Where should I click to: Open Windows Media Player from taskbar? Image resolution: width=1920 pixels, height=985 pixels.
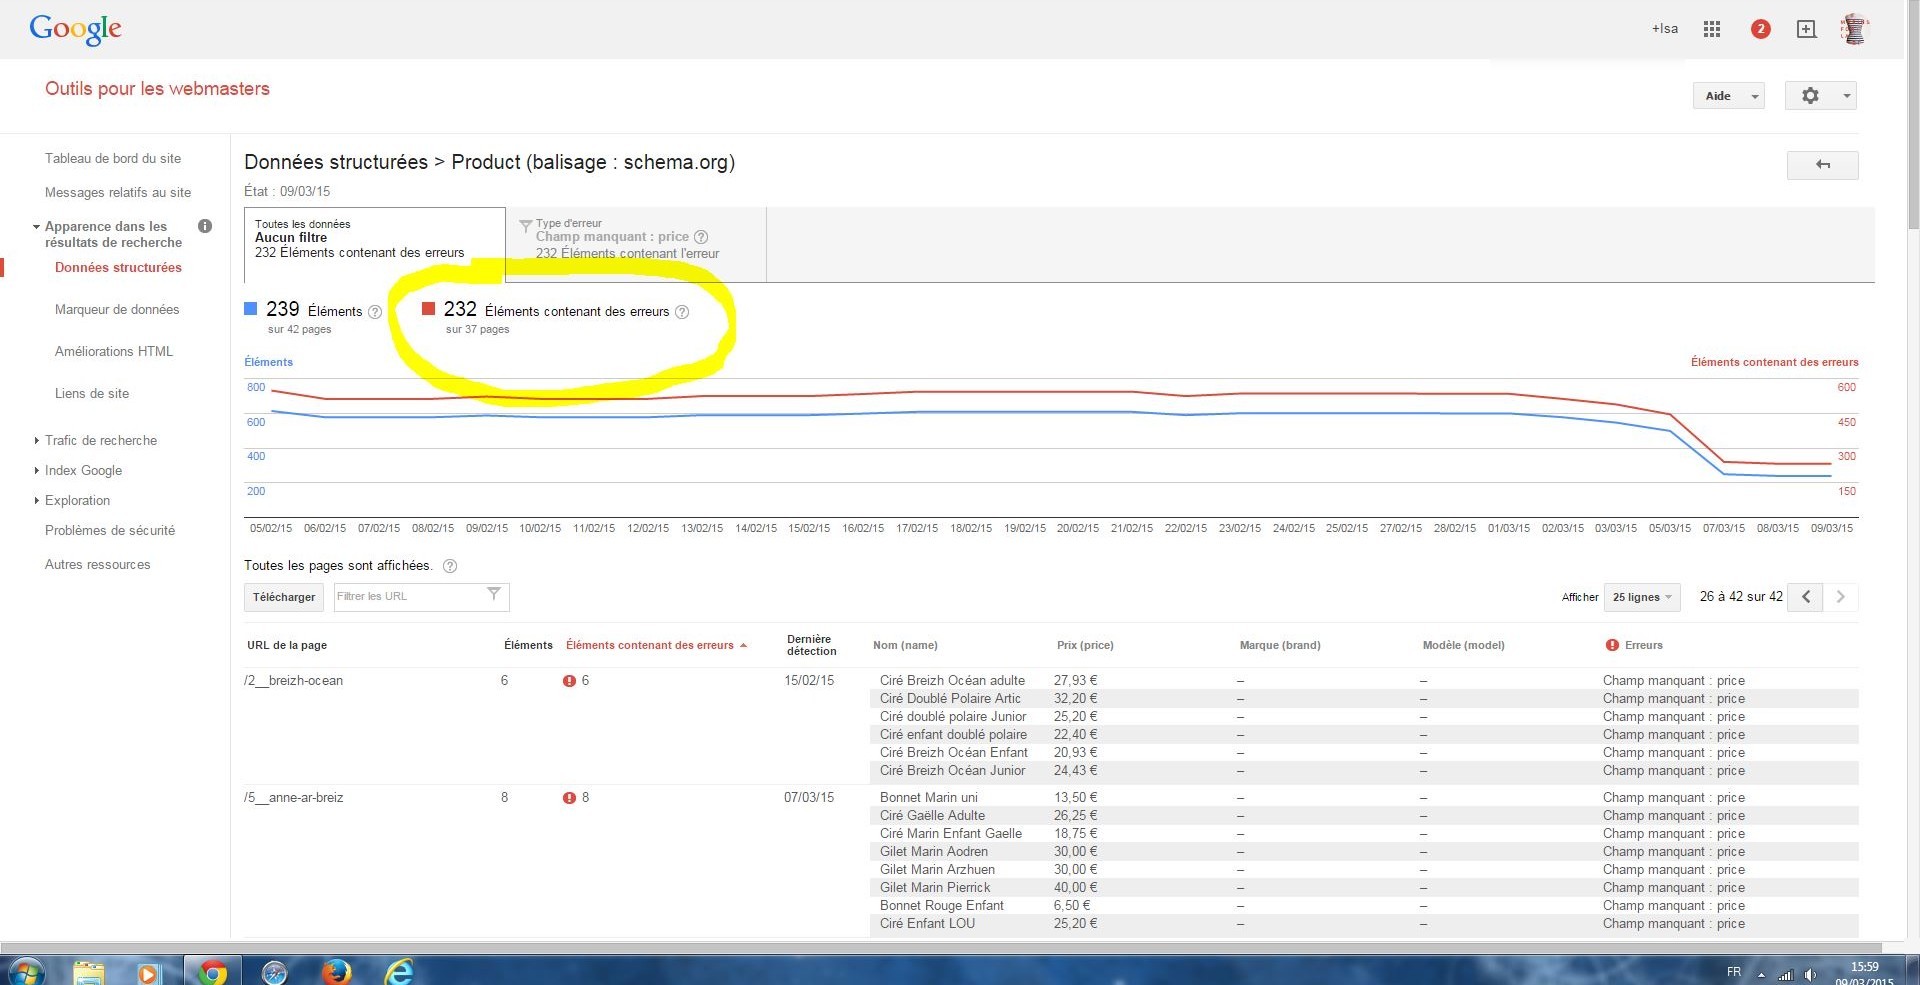(x=148, y=972)
